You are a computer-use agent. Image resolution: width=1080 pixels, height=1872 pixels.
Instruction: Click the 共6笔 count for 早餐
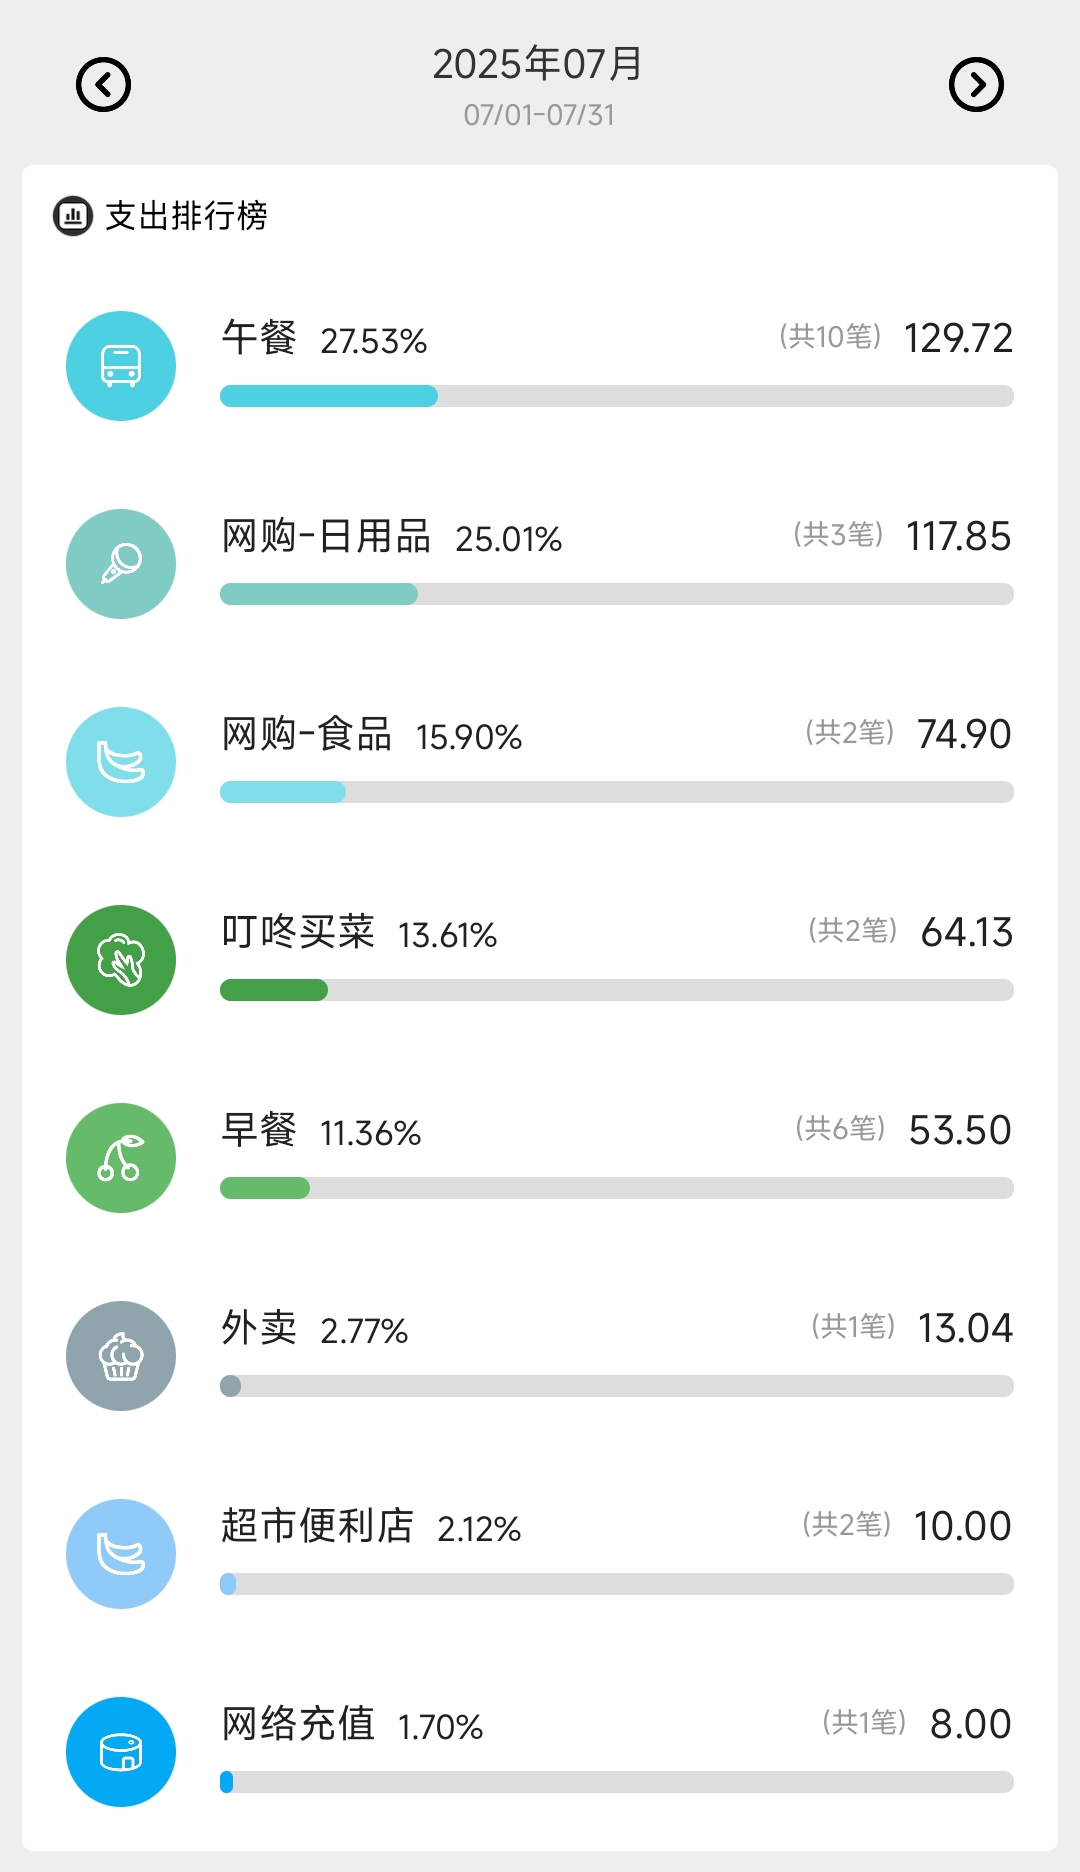point(840,1129)
